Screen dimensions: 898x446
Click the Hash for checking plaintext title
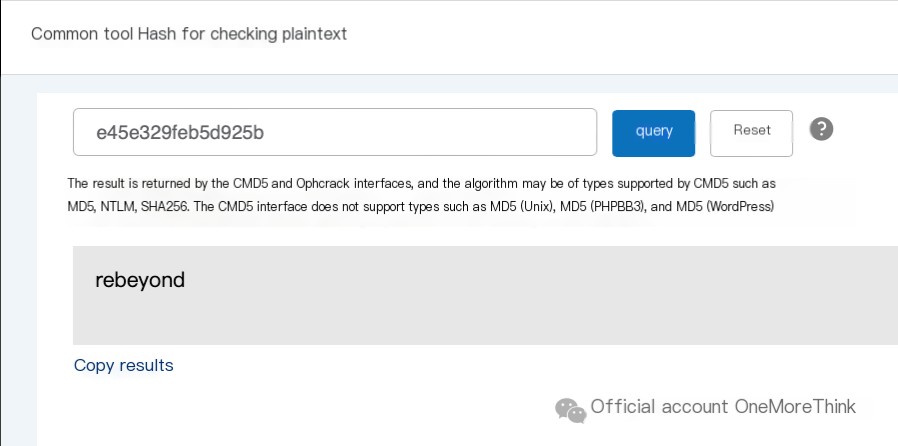click(x=242, y=34)
